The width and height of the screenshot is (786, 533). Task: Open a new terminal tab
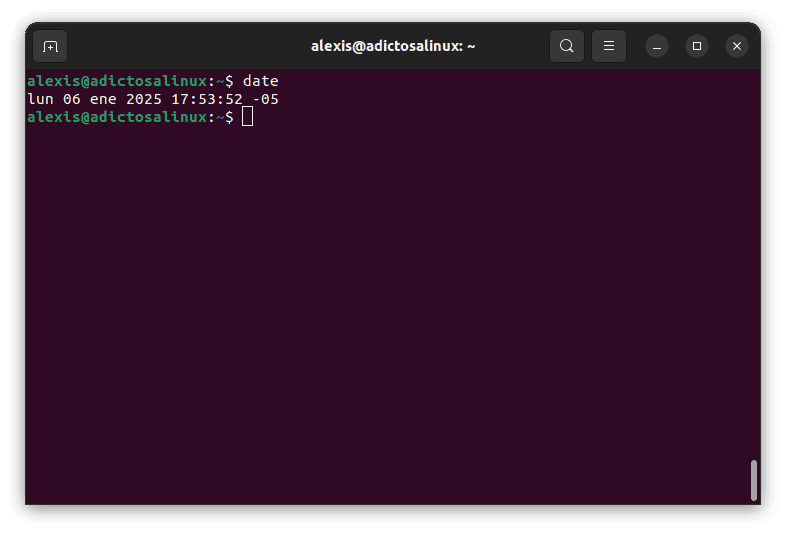tap(50, 46)
